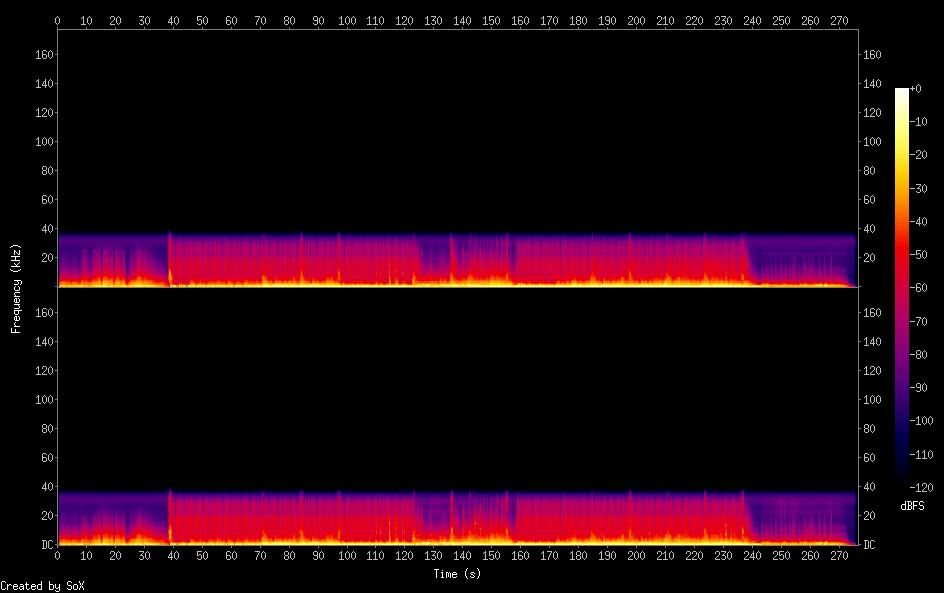Viewport: 944px width, 593px height.
Task: Select the 0 tick on the bottom time axis
Action: (58, 554)
